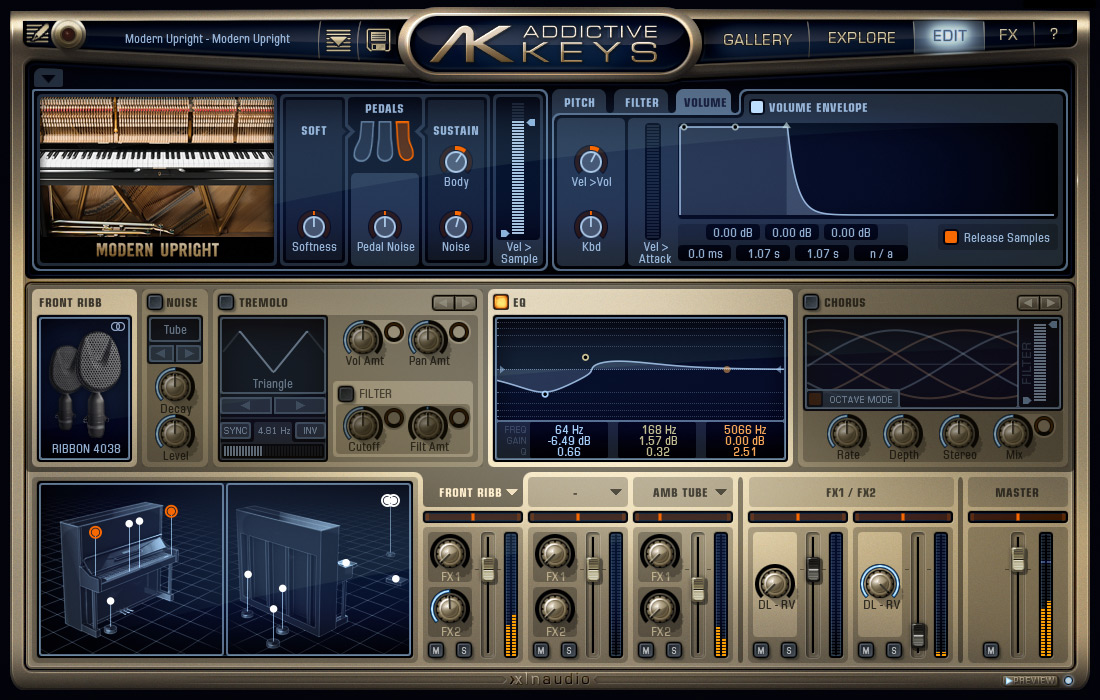Collapse the instrument panel with the top-left arrow
The image size is (1100, 700).
tap(47, 77)
